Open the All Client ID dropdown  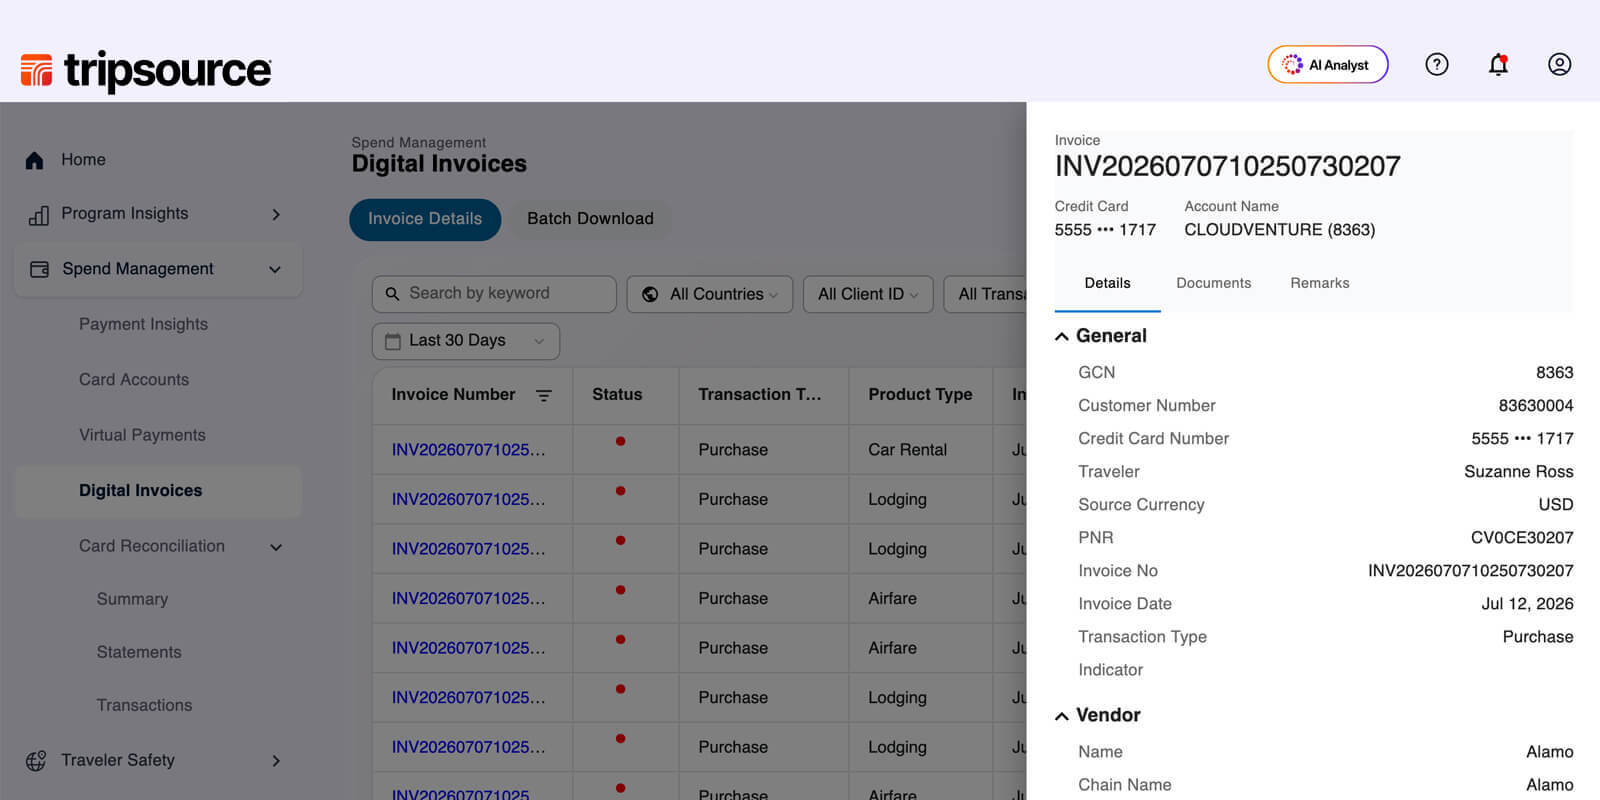click(868, 294)
